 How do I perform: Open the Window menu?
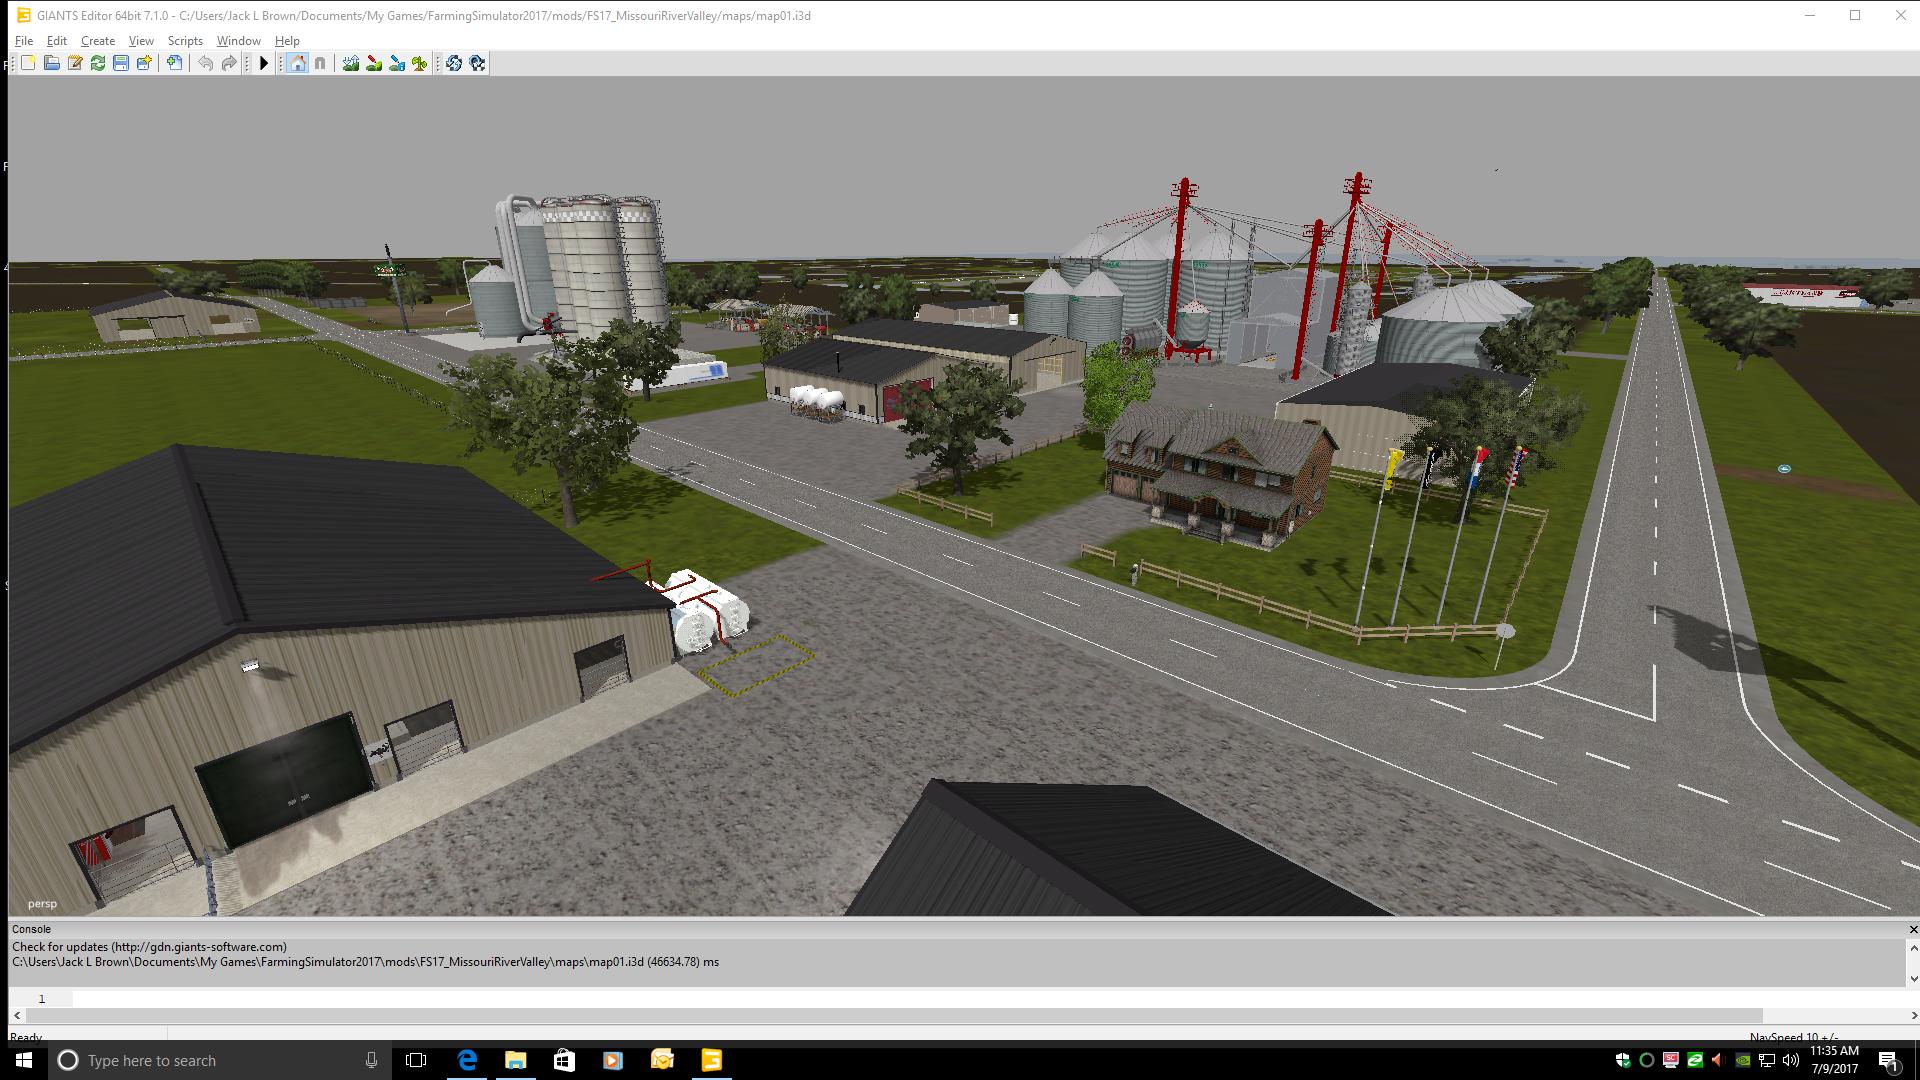click(238, 41)
